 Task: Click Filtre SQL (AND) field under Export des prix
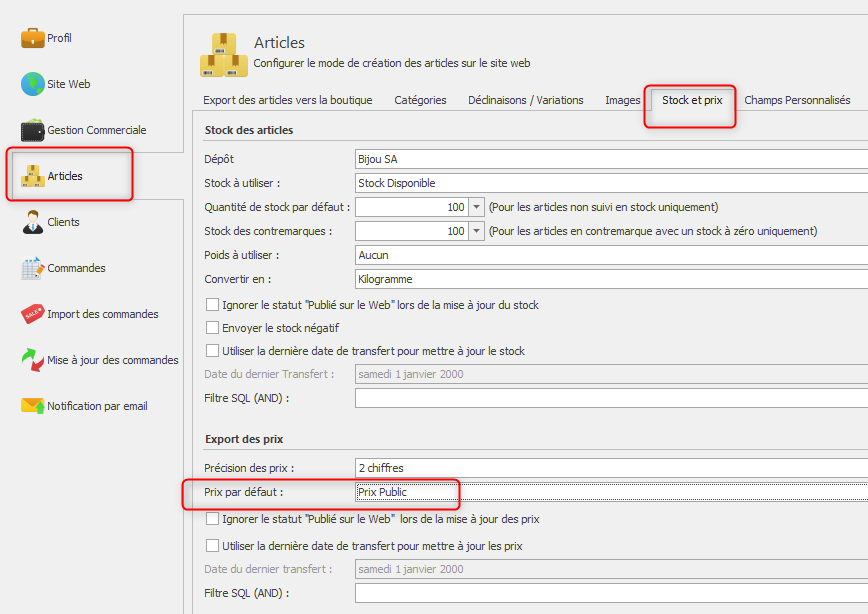click(611, 593)
